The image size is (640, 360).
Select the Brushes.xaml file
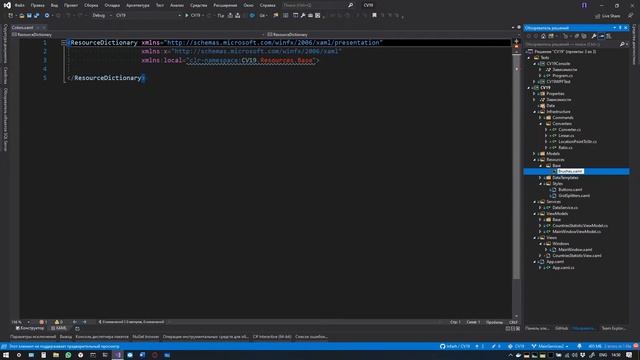[x=570, y=171]
